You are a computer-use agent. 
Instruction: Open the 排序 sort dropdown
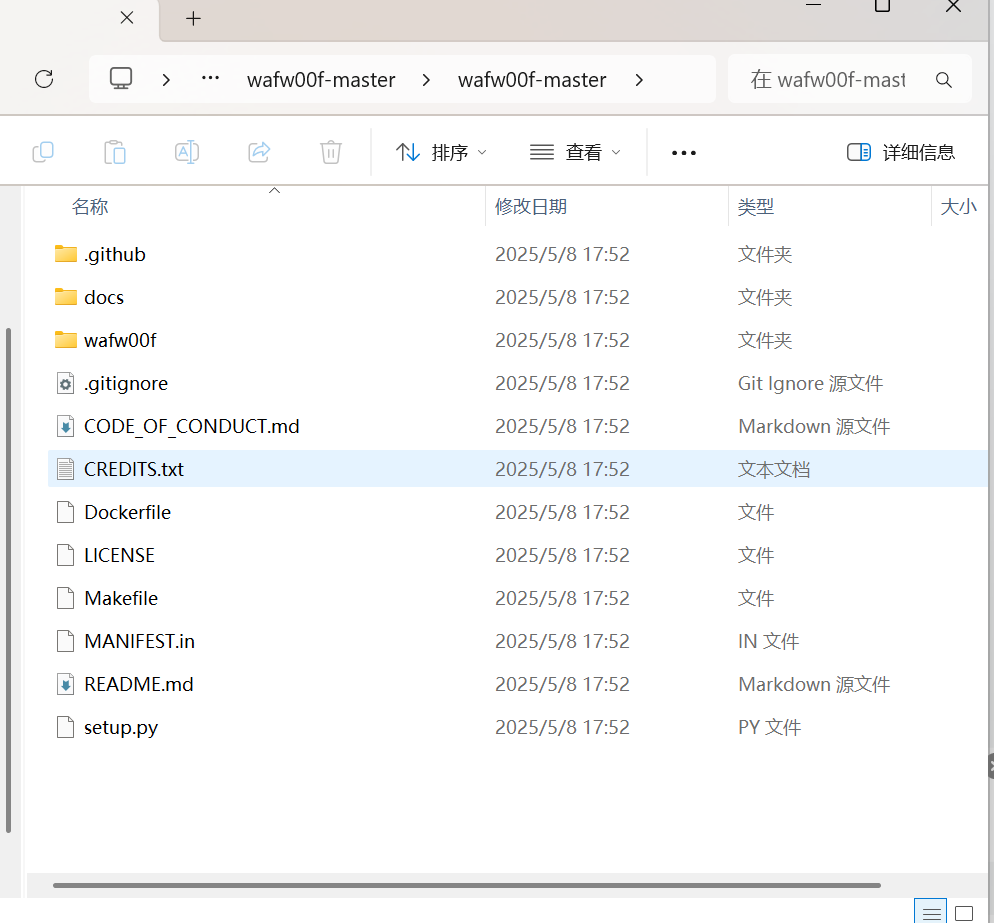[x=440, y=151]
